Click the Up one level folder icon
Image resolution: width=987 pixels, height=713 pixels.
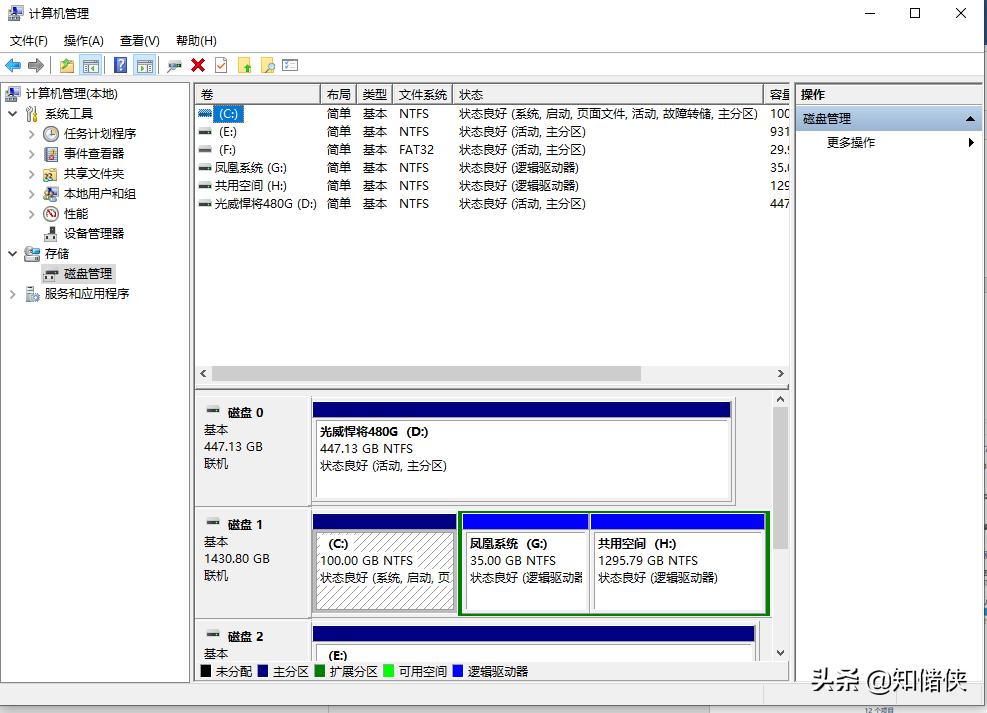(x=67, y=65)
